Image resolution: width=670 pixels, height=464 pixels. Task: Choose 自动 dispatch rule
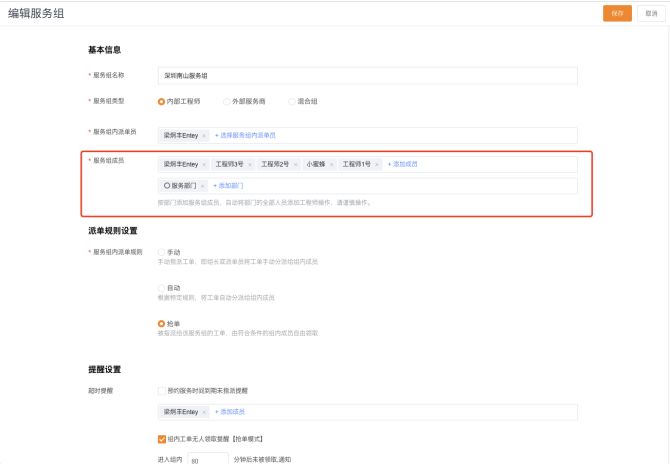pyautogui.click(x=162, y=288)
